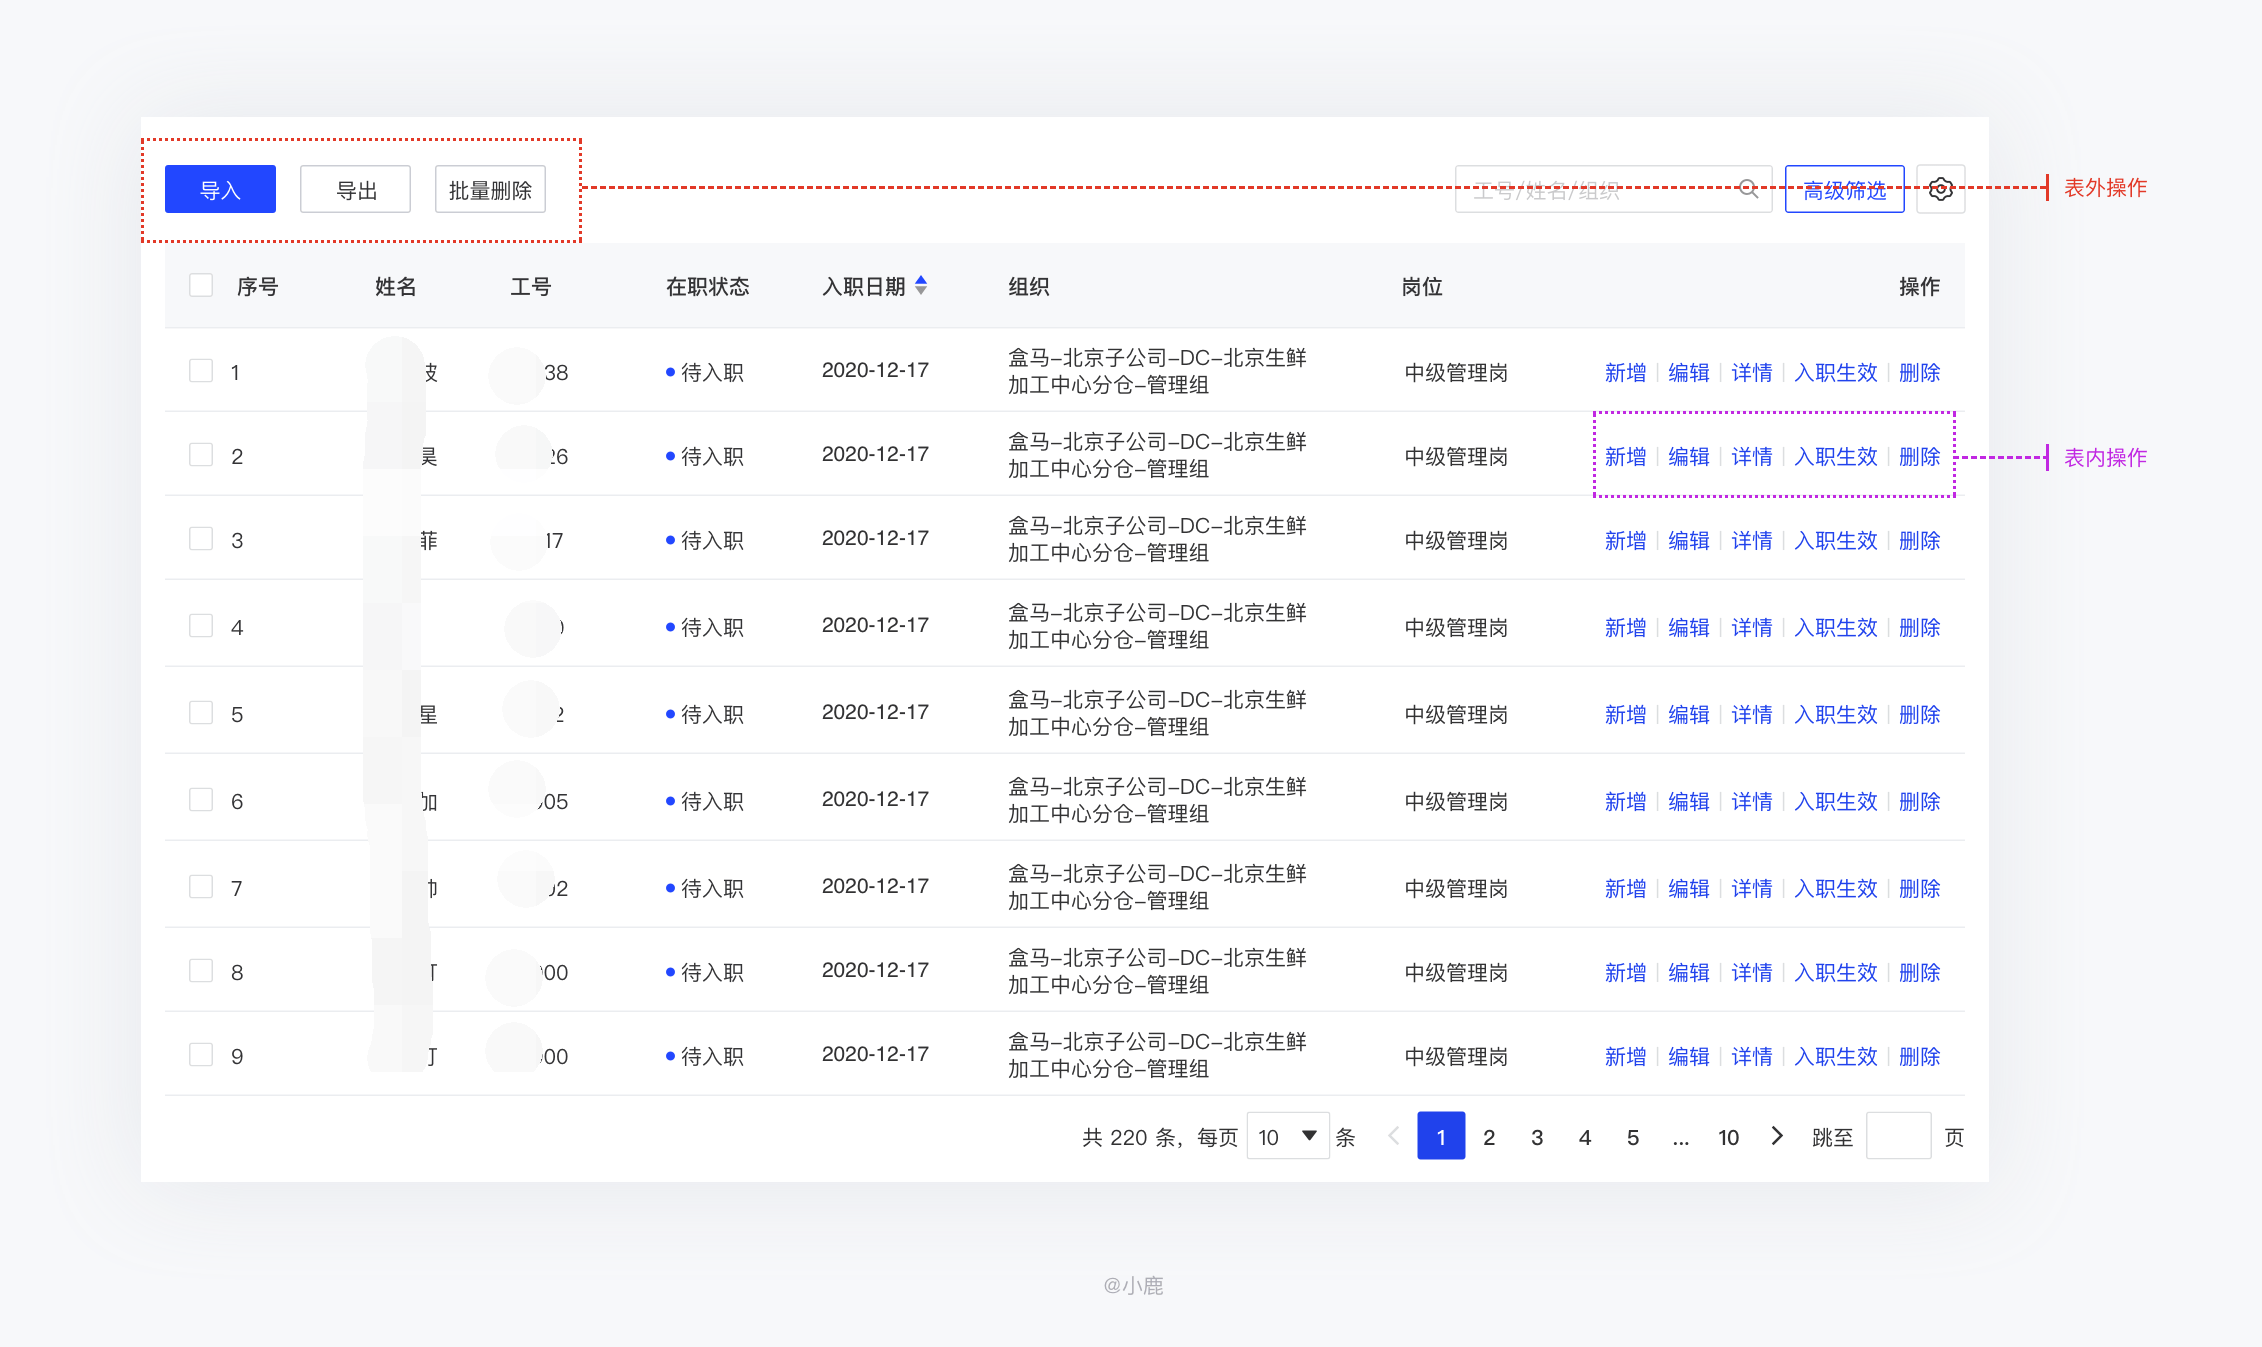Navigate to page 2 in pagination

(x=1489, y=1139)
